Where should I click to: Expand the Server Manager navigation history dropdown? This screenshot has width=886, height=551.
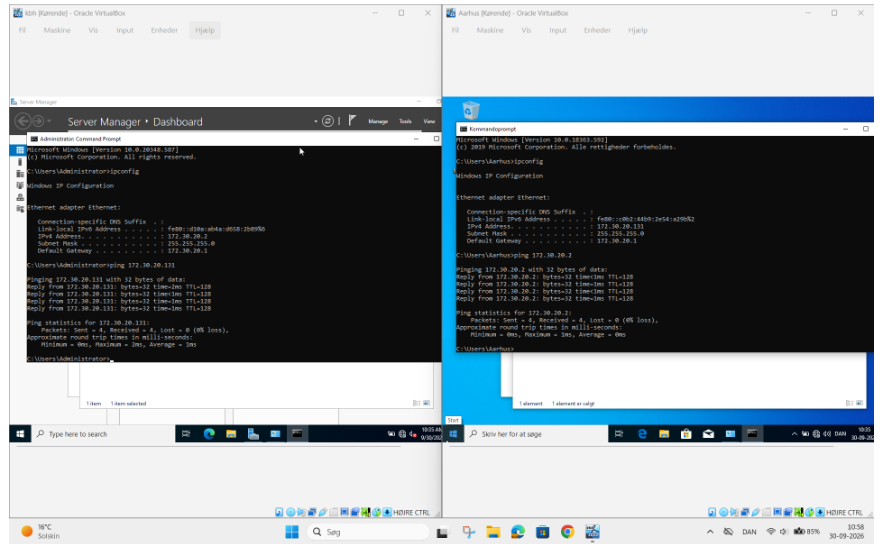pyautogui.click(x=49, y=121)
